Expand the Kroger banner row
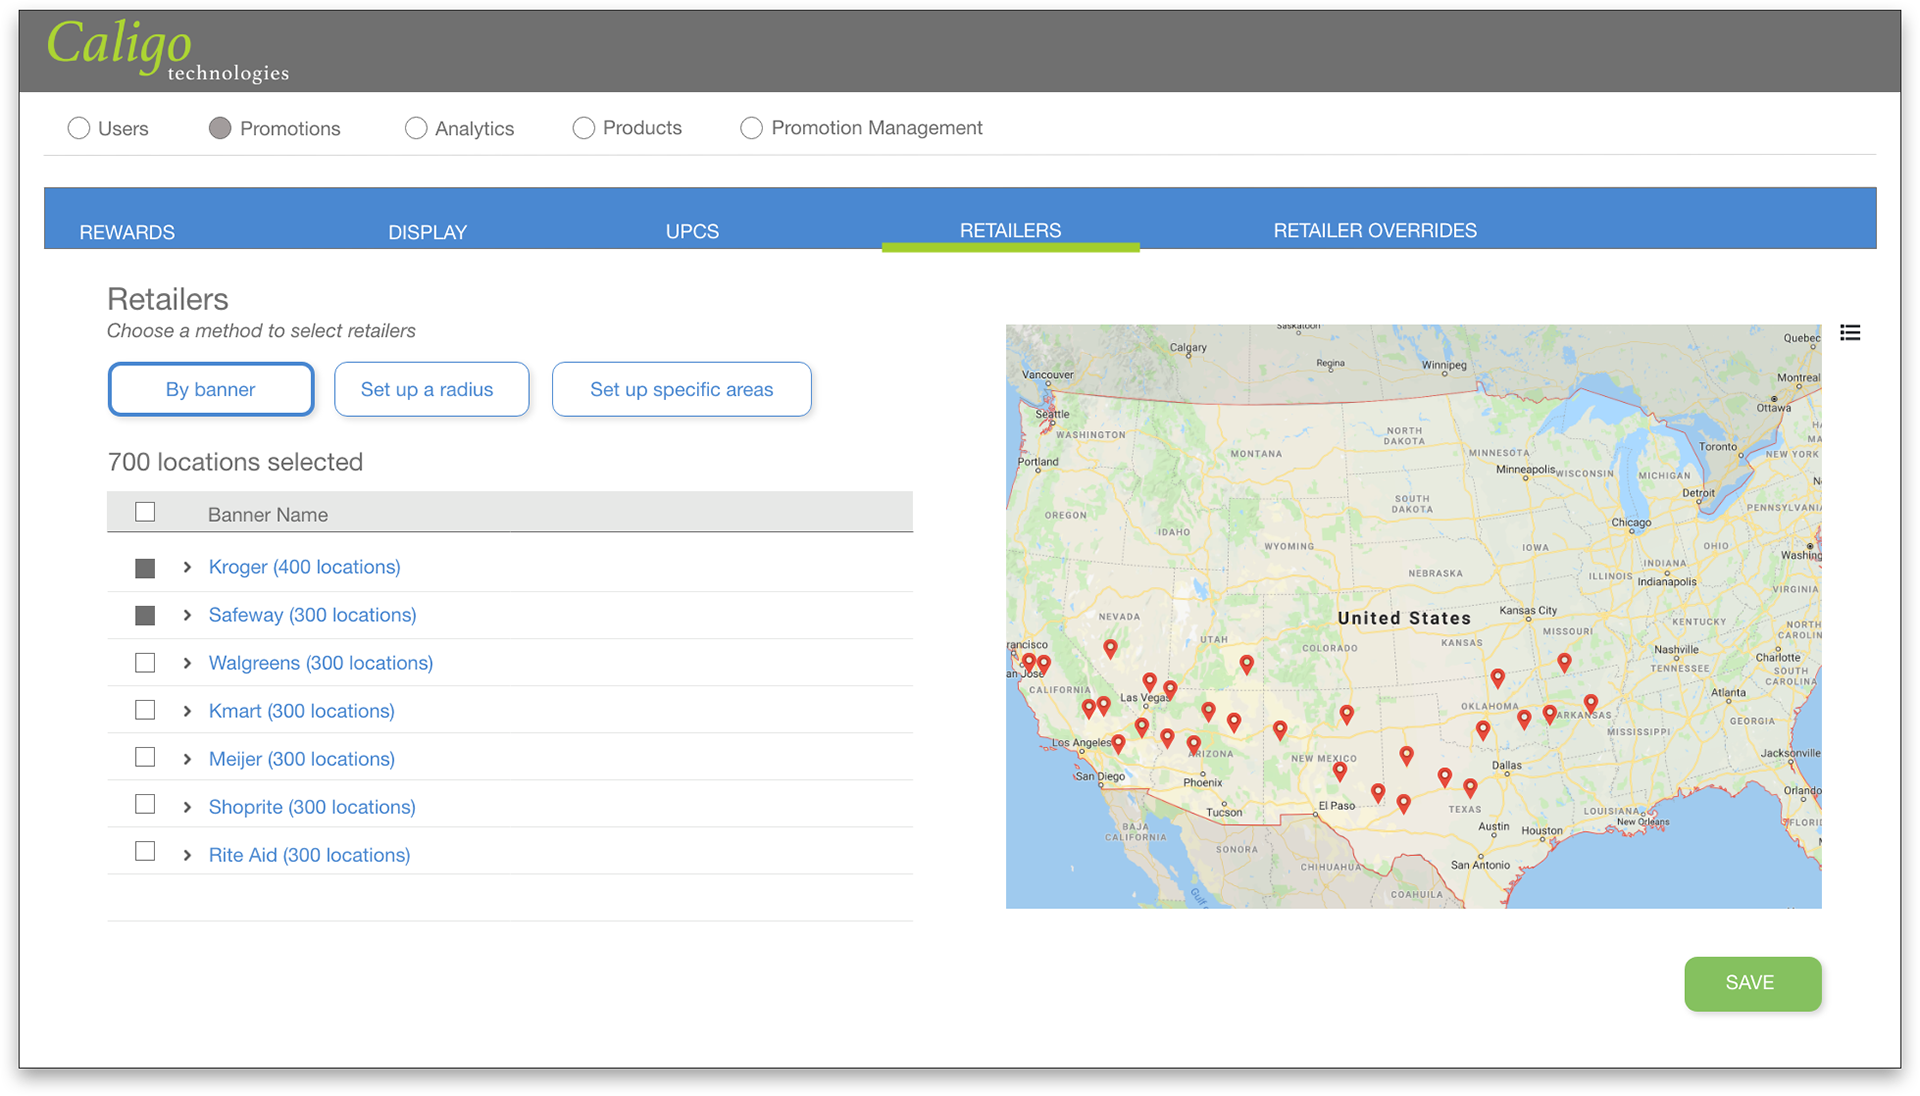 (x=187, y=567)
